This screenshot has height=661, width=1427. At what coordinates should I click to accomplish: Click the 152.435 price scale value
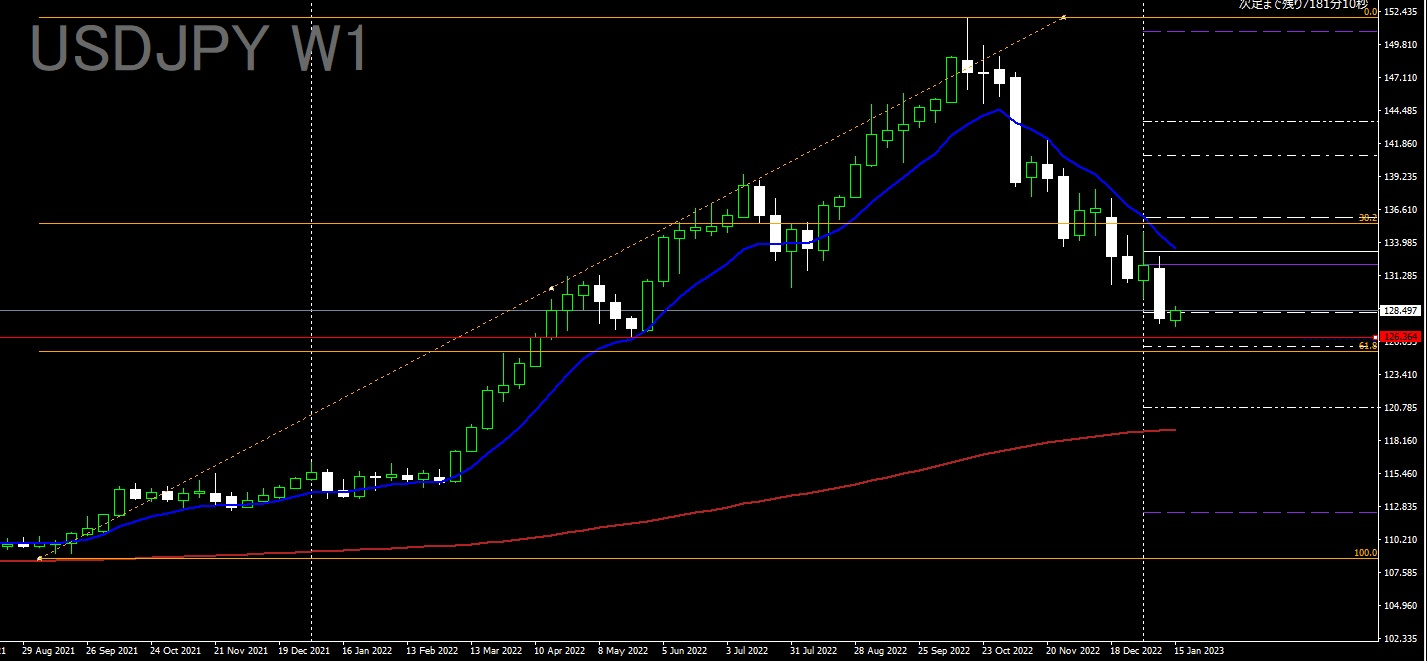tap(1402, 11)
